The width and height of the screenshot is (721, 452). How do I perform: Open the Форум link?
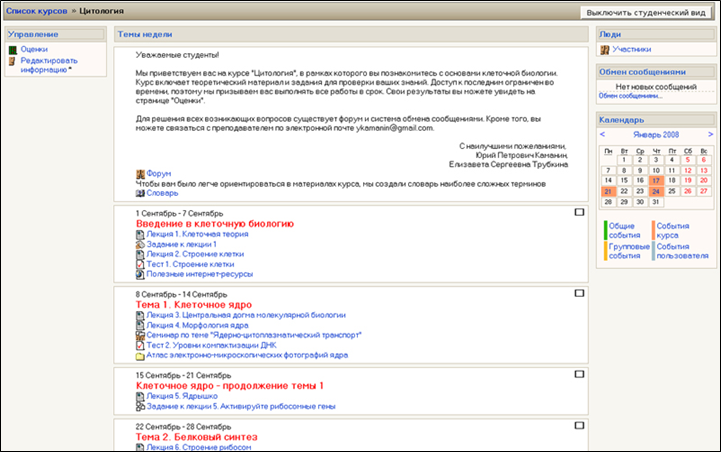tap(159, 174)
